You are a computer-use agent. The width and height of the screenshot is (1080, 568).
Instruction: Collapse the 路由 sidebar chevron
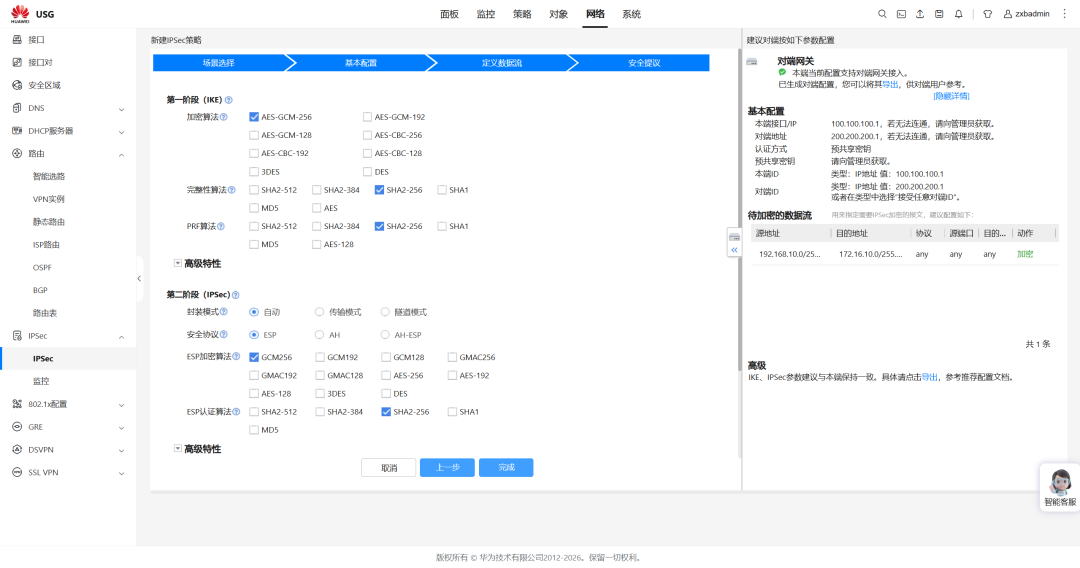(x=121, y=154)
